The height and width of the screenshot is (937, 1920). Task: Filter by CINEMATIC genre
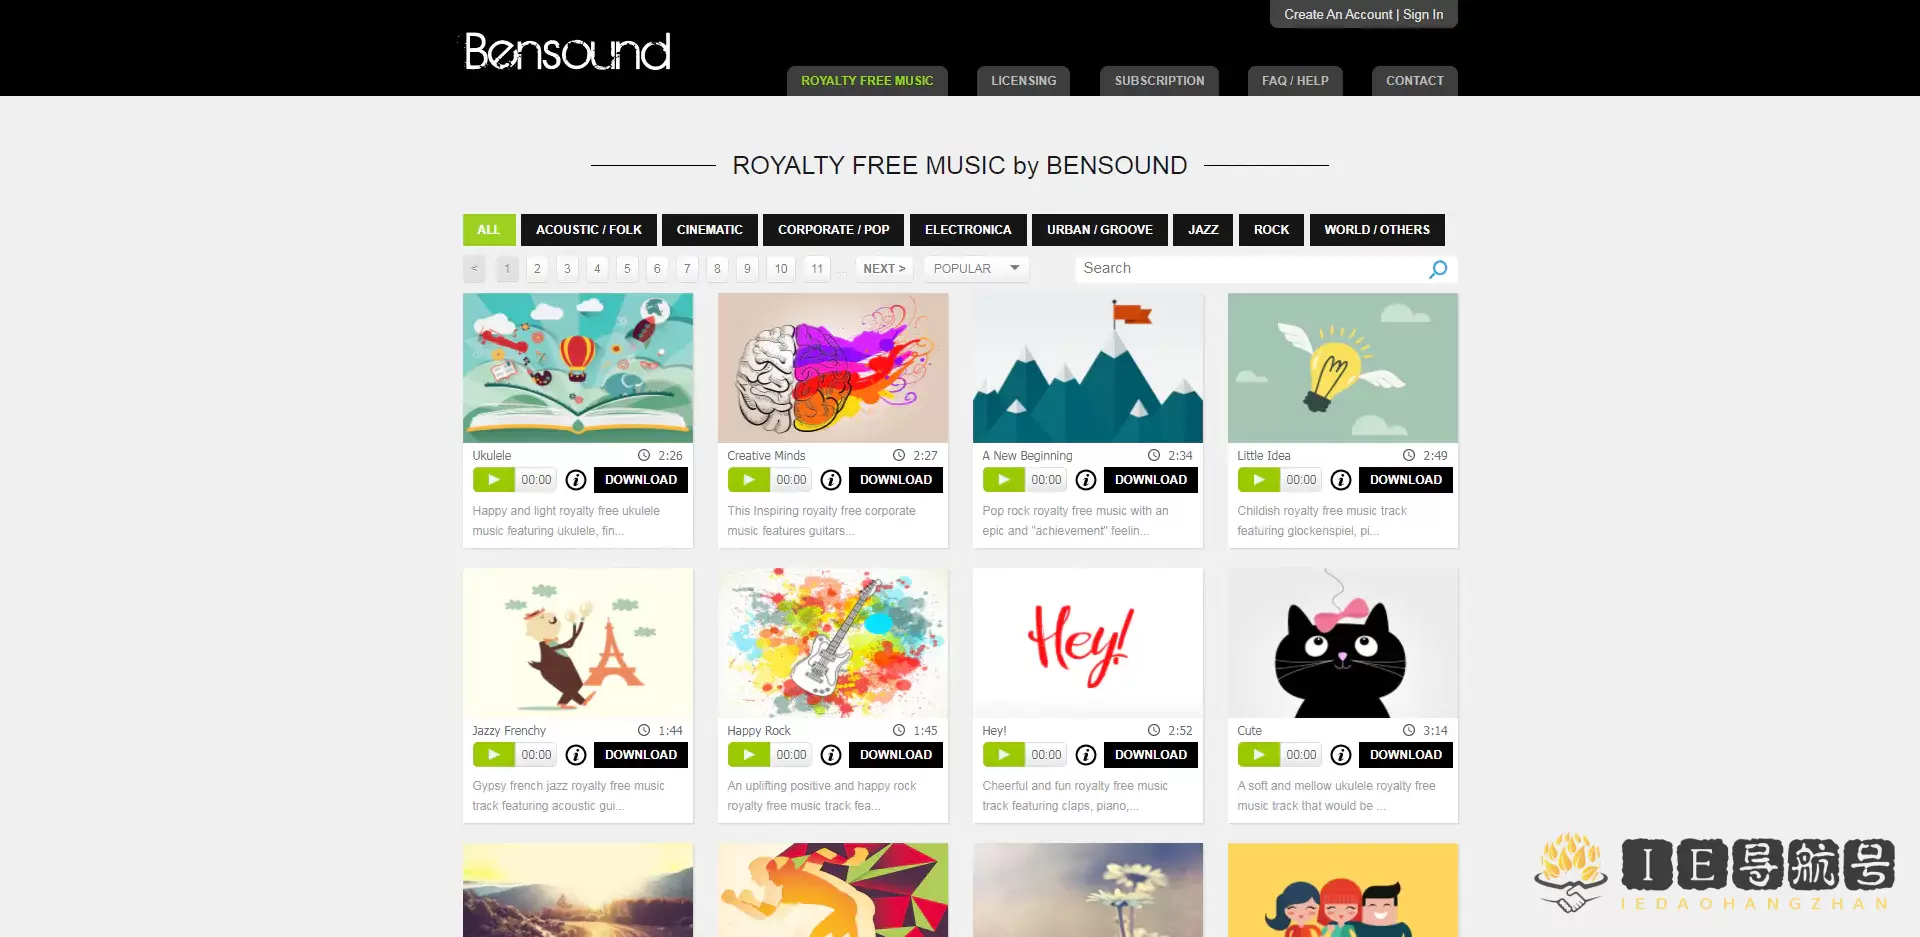tap(710, 230)
